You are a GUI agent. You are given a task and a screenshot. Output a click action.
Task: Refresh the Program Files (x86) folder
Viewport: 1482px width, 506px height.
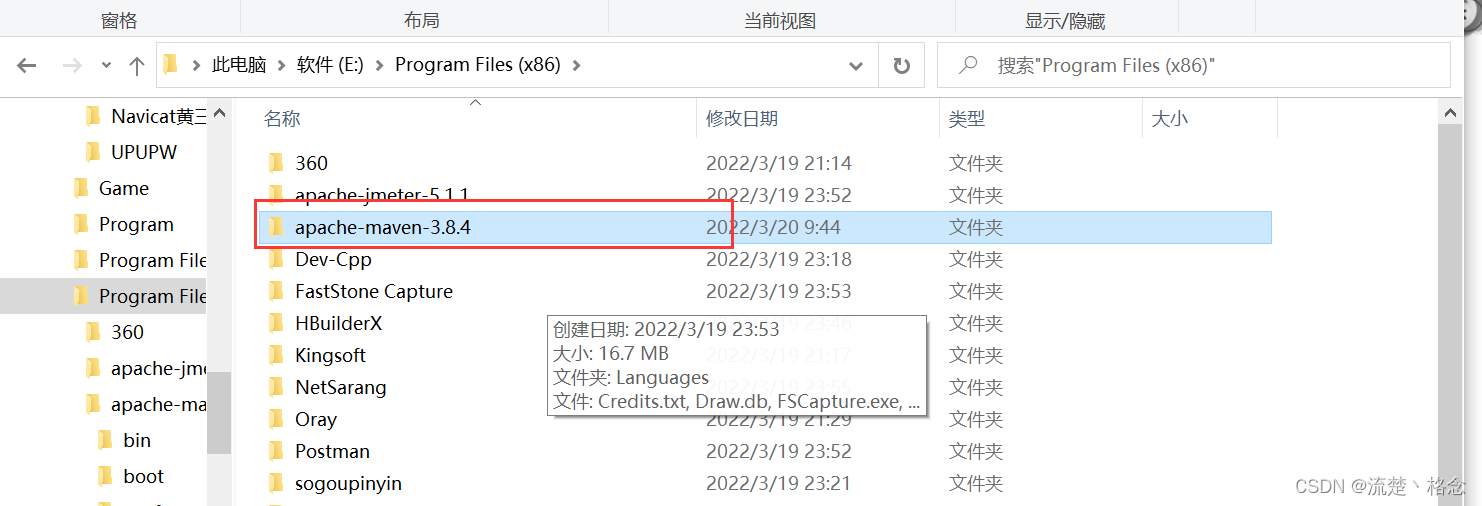click(902, 66)
